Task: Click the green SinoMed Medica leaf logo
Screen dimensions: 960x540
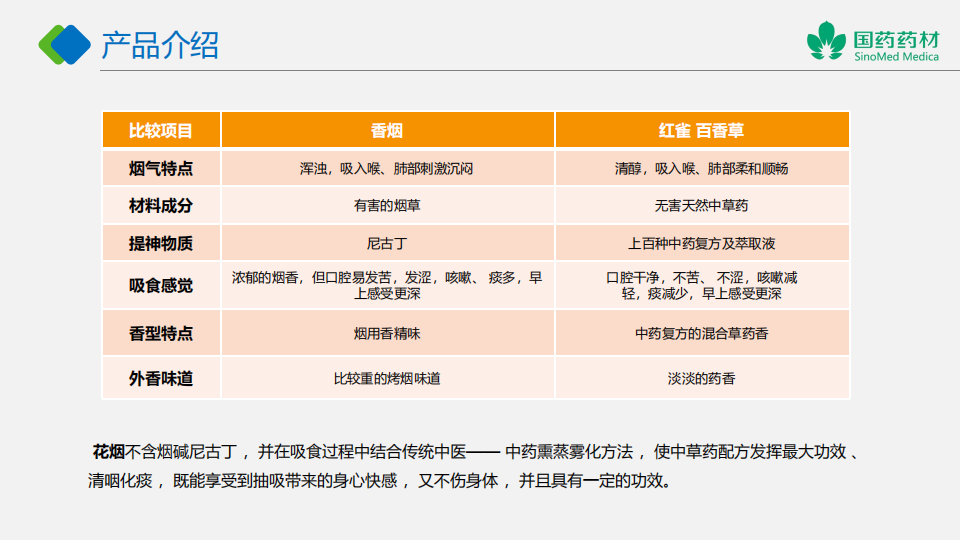Action: tap(826, 41)
